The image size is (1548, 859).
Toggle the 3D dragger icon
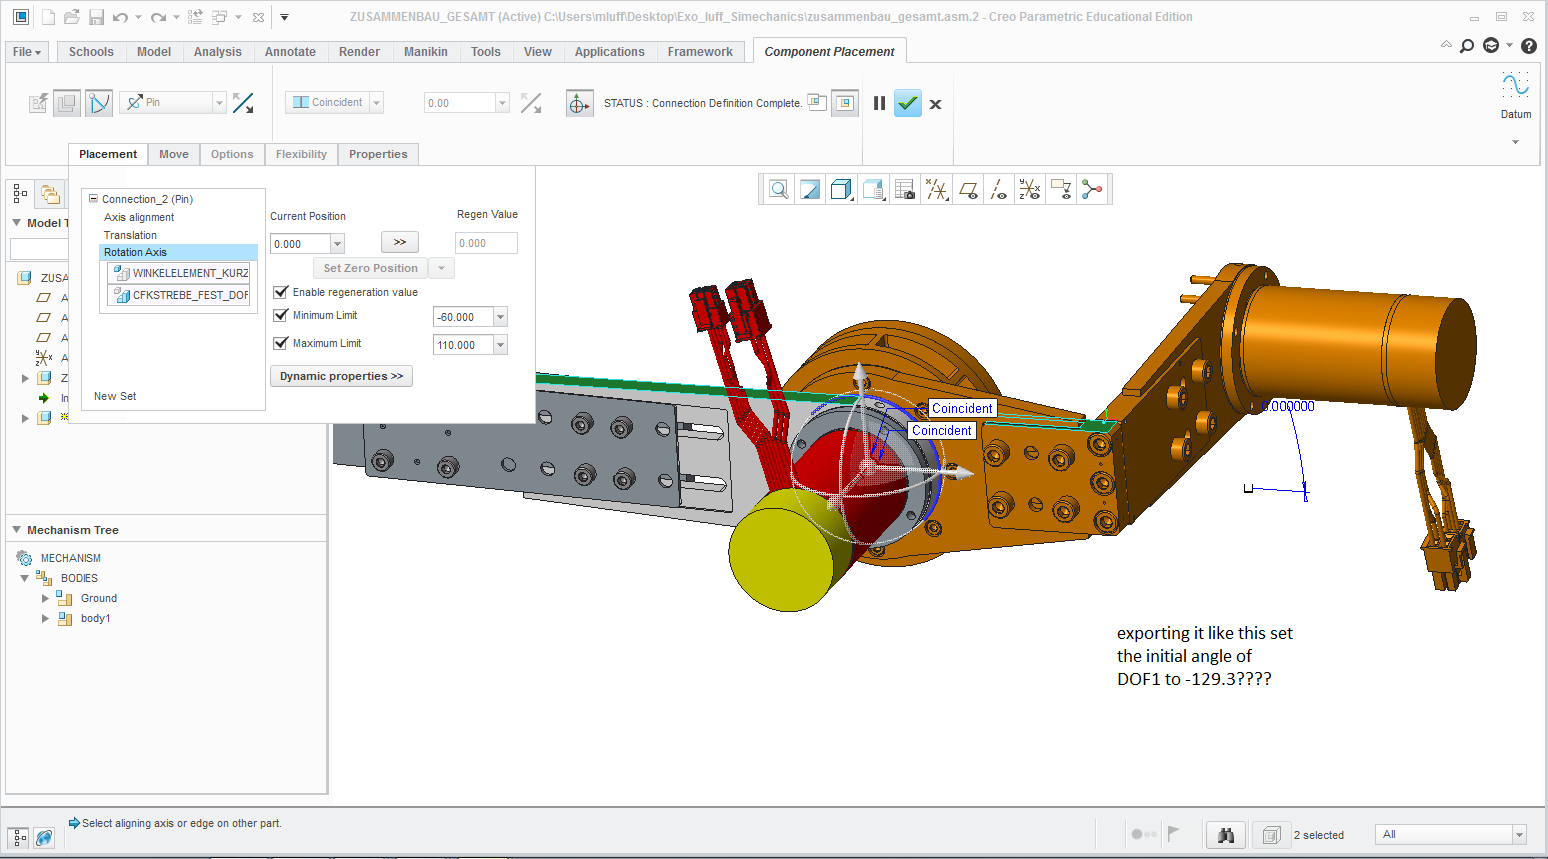[579, 103]
